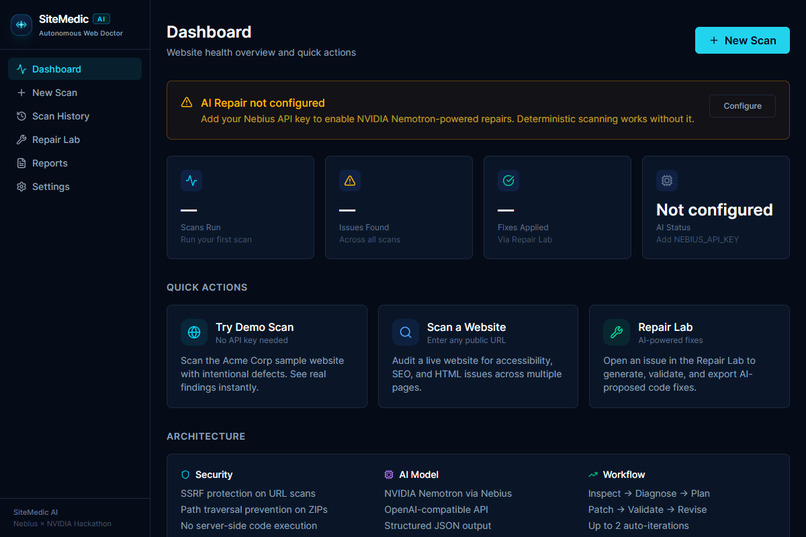Open the Scan a Website quick action
The height and width of the screenshot is (537, 806).
point(478,357)
